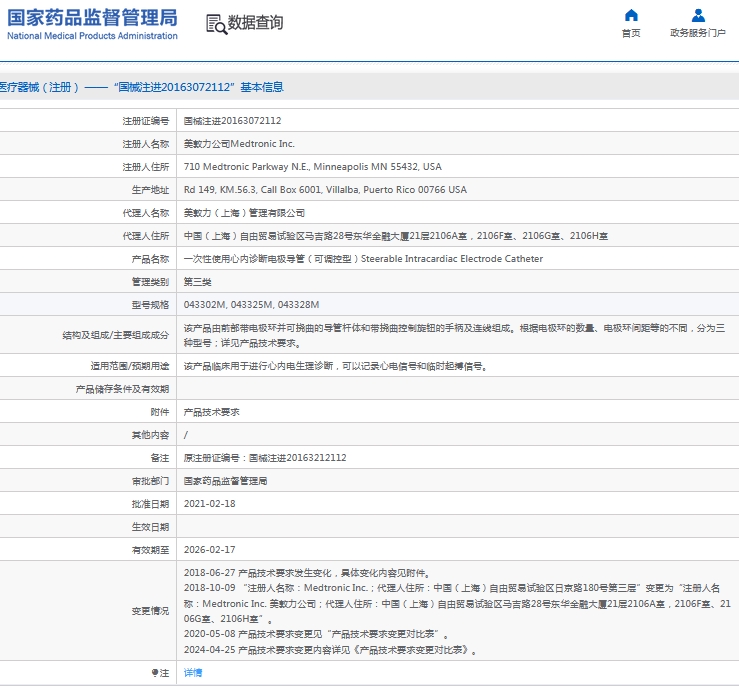Image resolution: width=739 pixels, height=686 pixels.
Task: Click the 注册证编号 row label
Action: point(146,121)
